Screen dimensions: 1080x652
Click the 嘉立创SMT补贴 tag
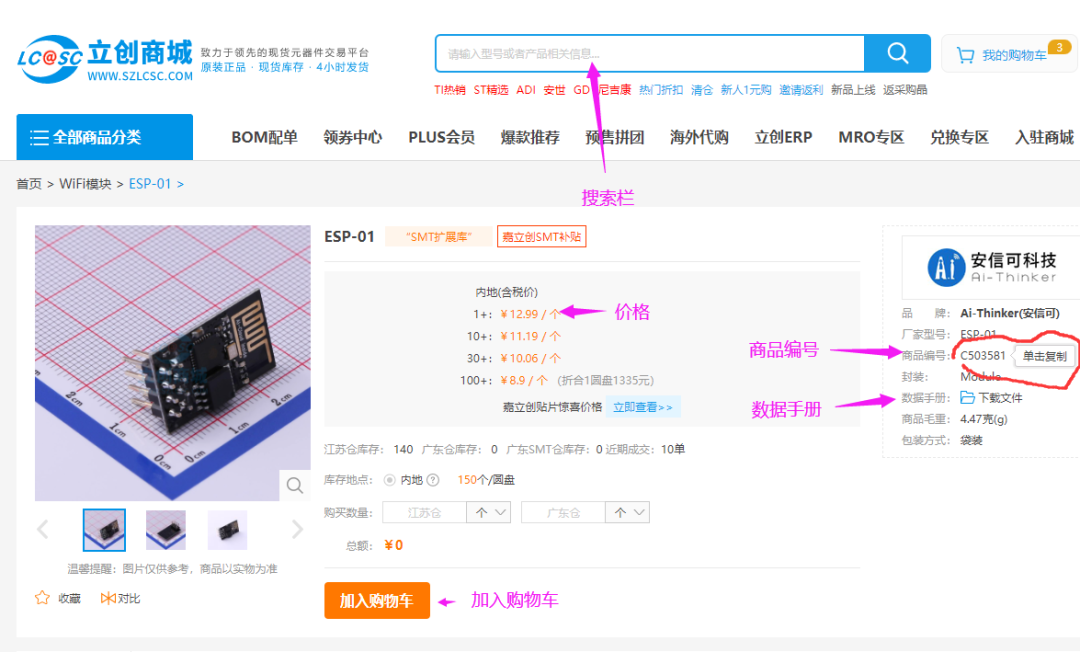[x=541, y=237]
